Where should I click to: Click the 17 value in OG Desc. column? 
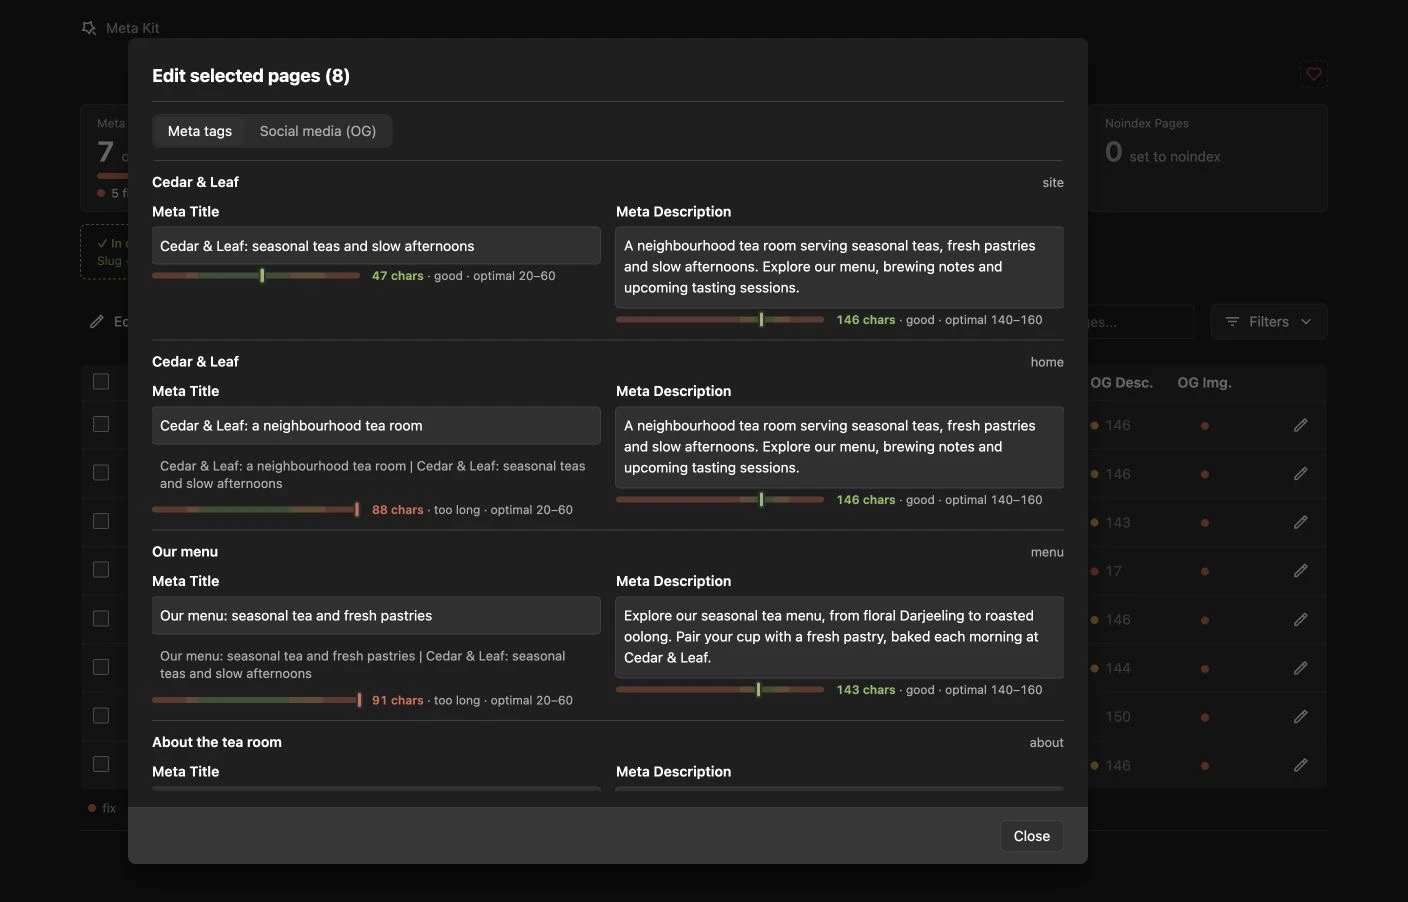pyautogui.click(x=1113, y=571)
